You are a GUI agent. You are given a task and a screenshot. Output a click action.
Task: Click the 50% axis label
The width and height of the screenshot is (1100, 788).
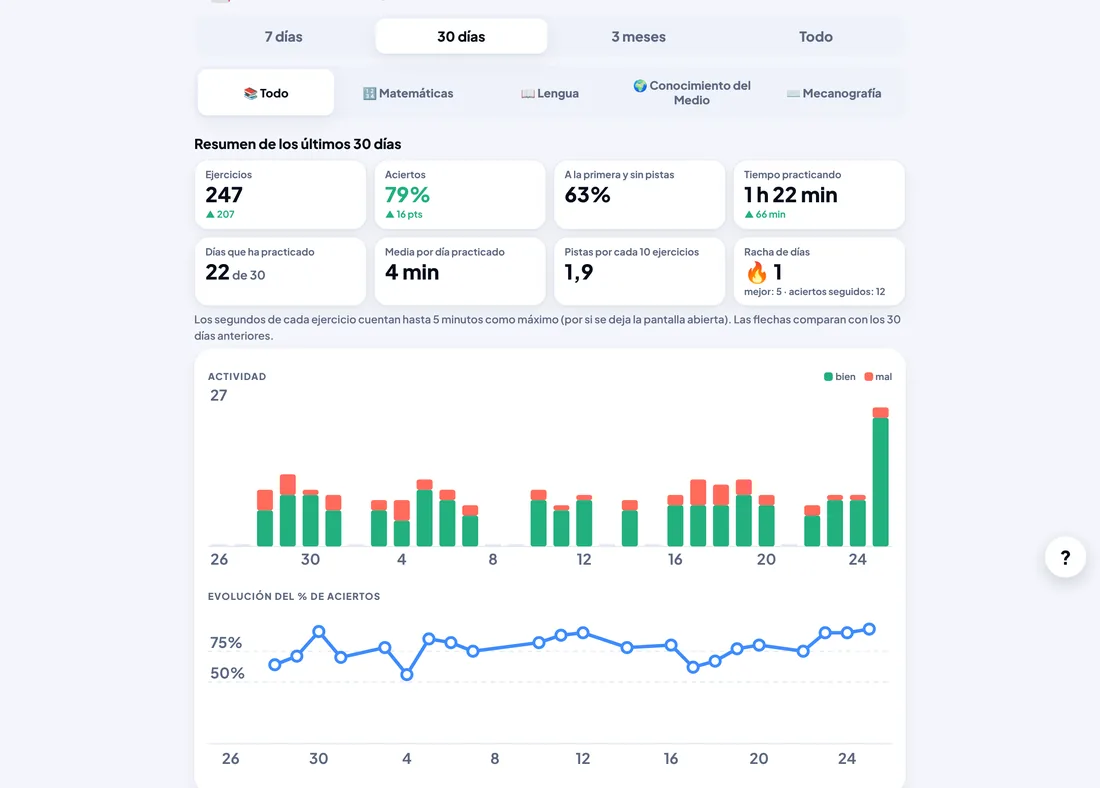coord(227,674)
